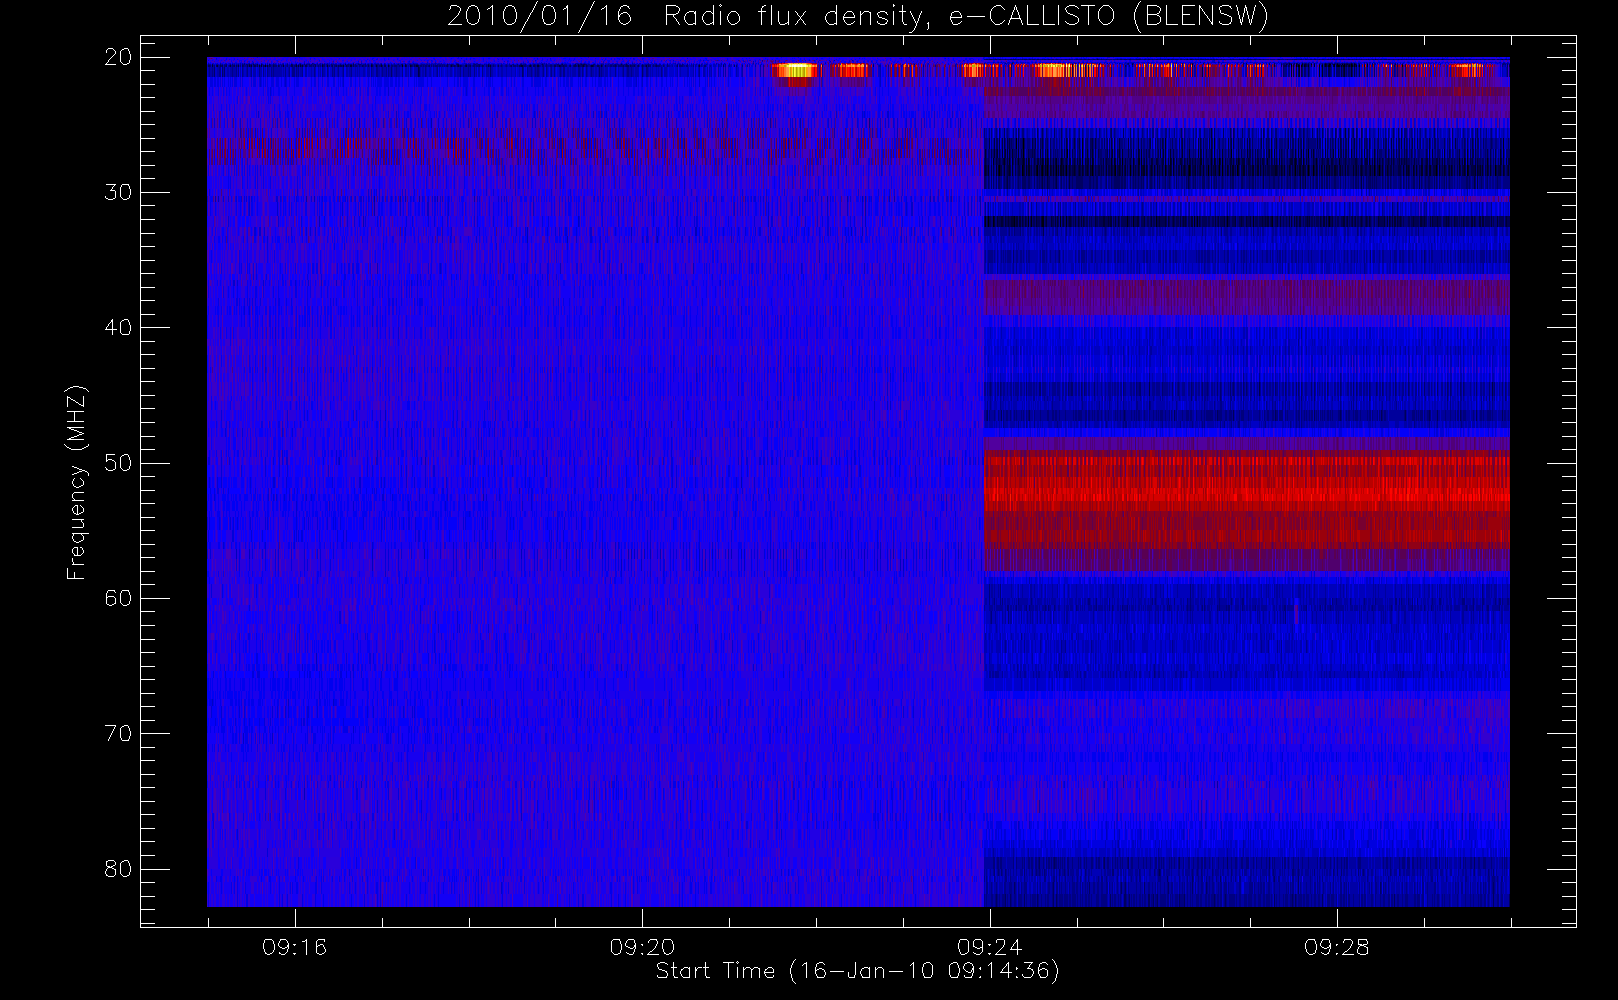Click the 60 frequency tick label

[x=118, y=598]
